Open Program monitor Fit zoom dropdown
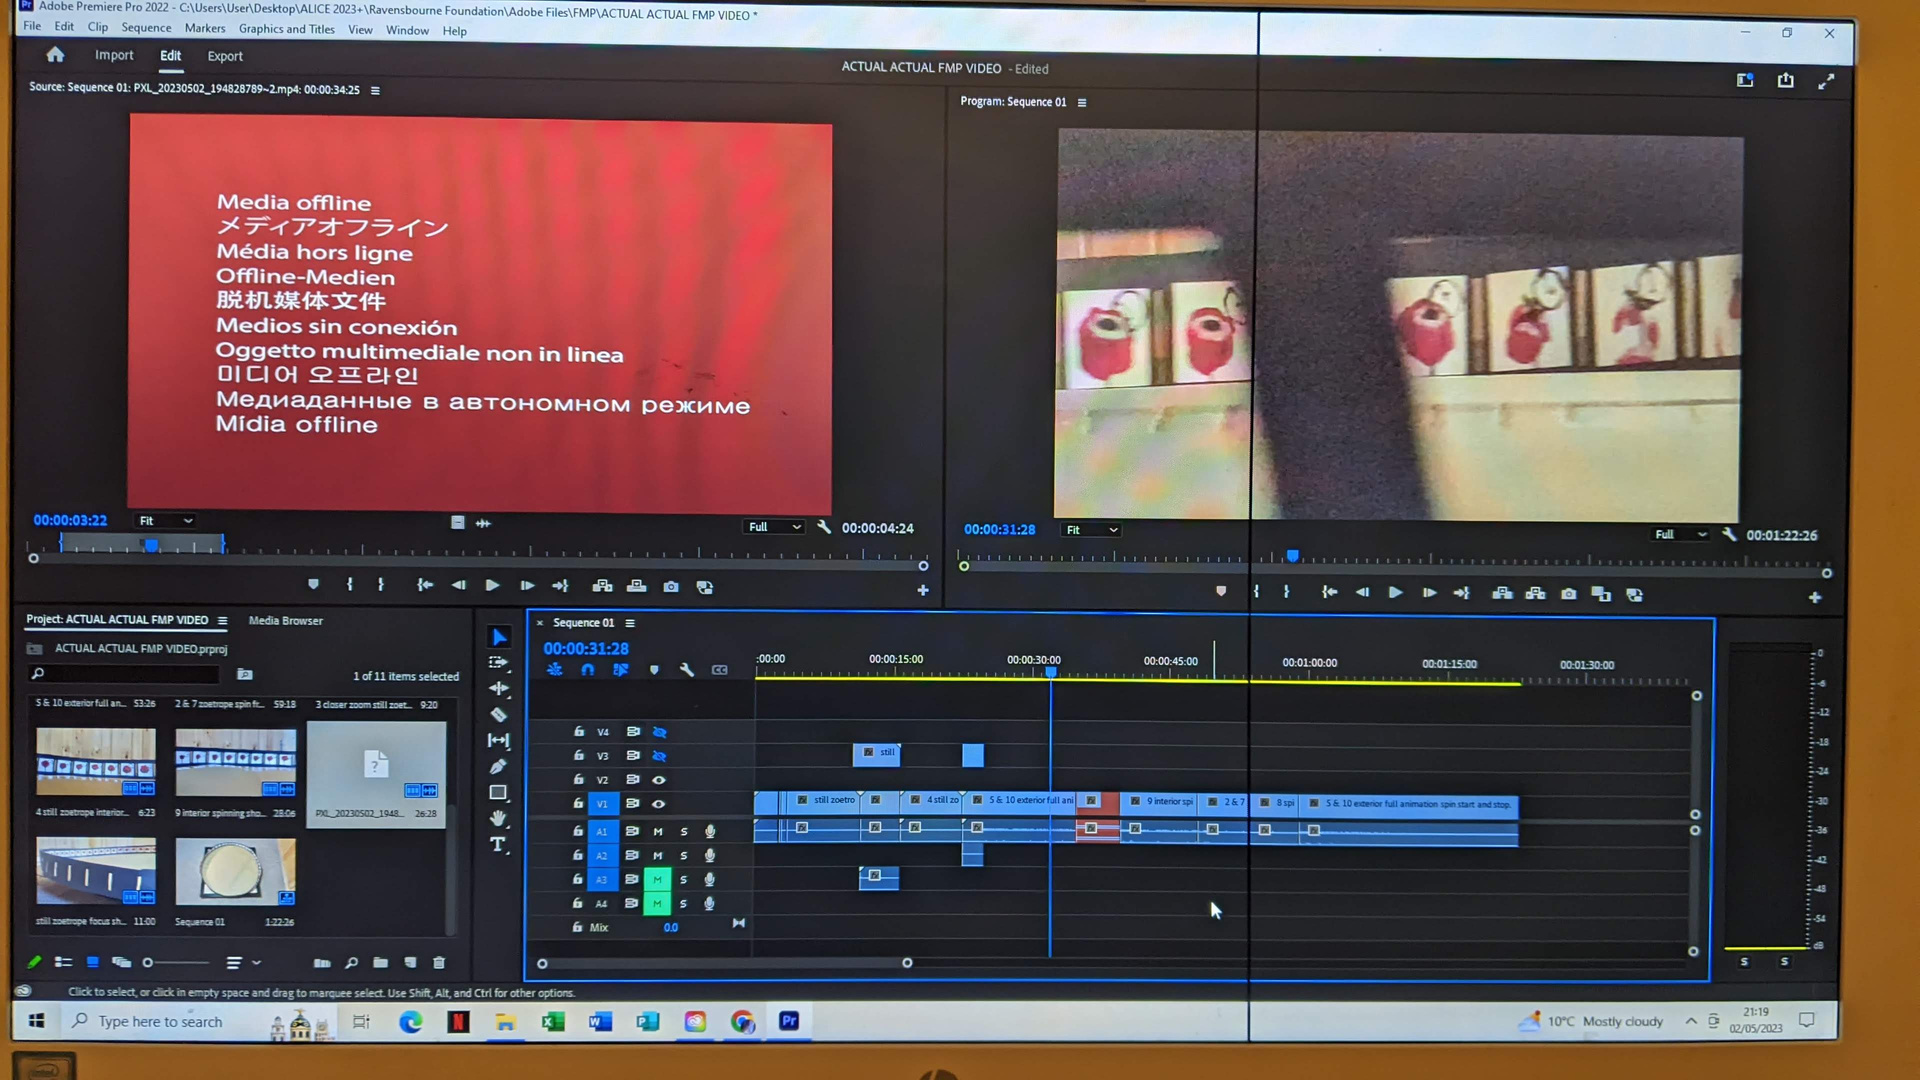 point(1091,530)
